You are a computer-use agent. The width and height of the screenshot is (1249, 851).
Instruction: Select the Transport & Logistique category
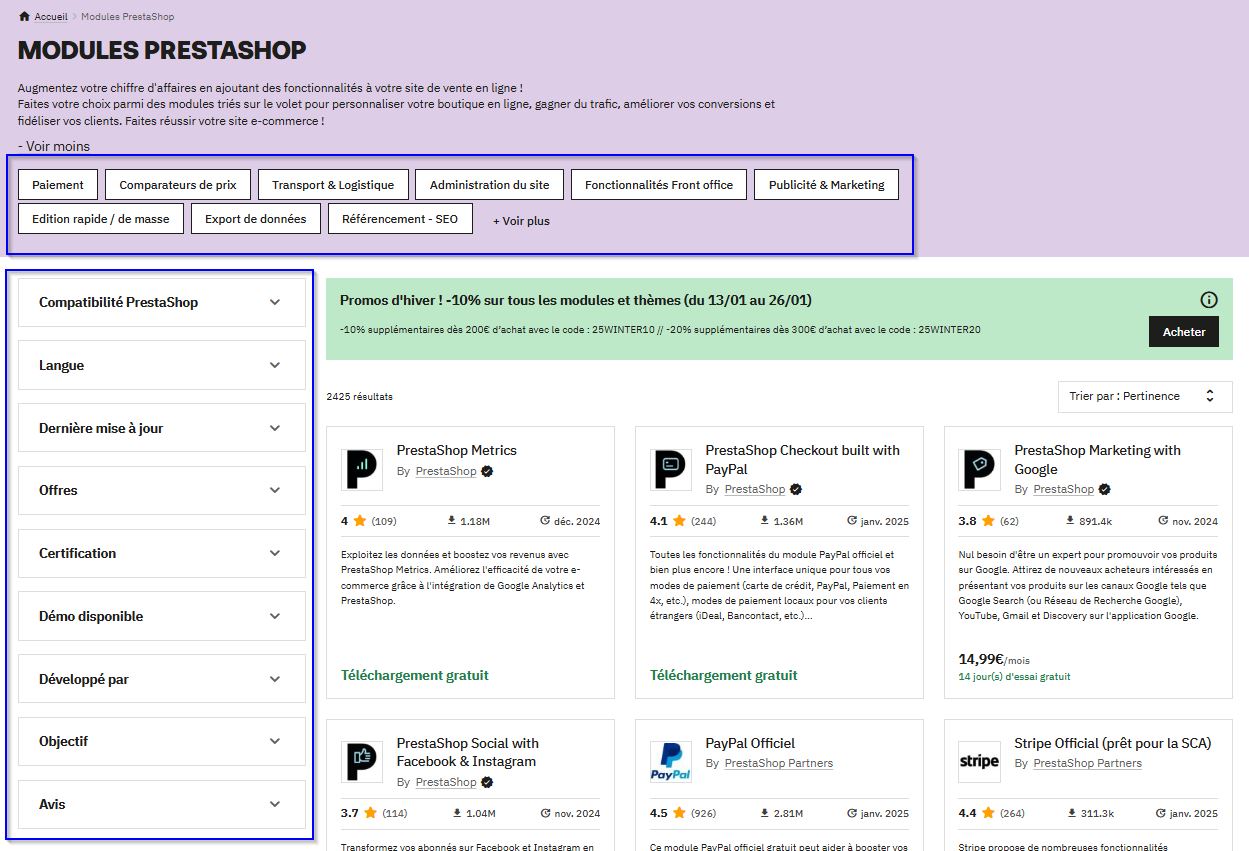[x=333, y=185]
